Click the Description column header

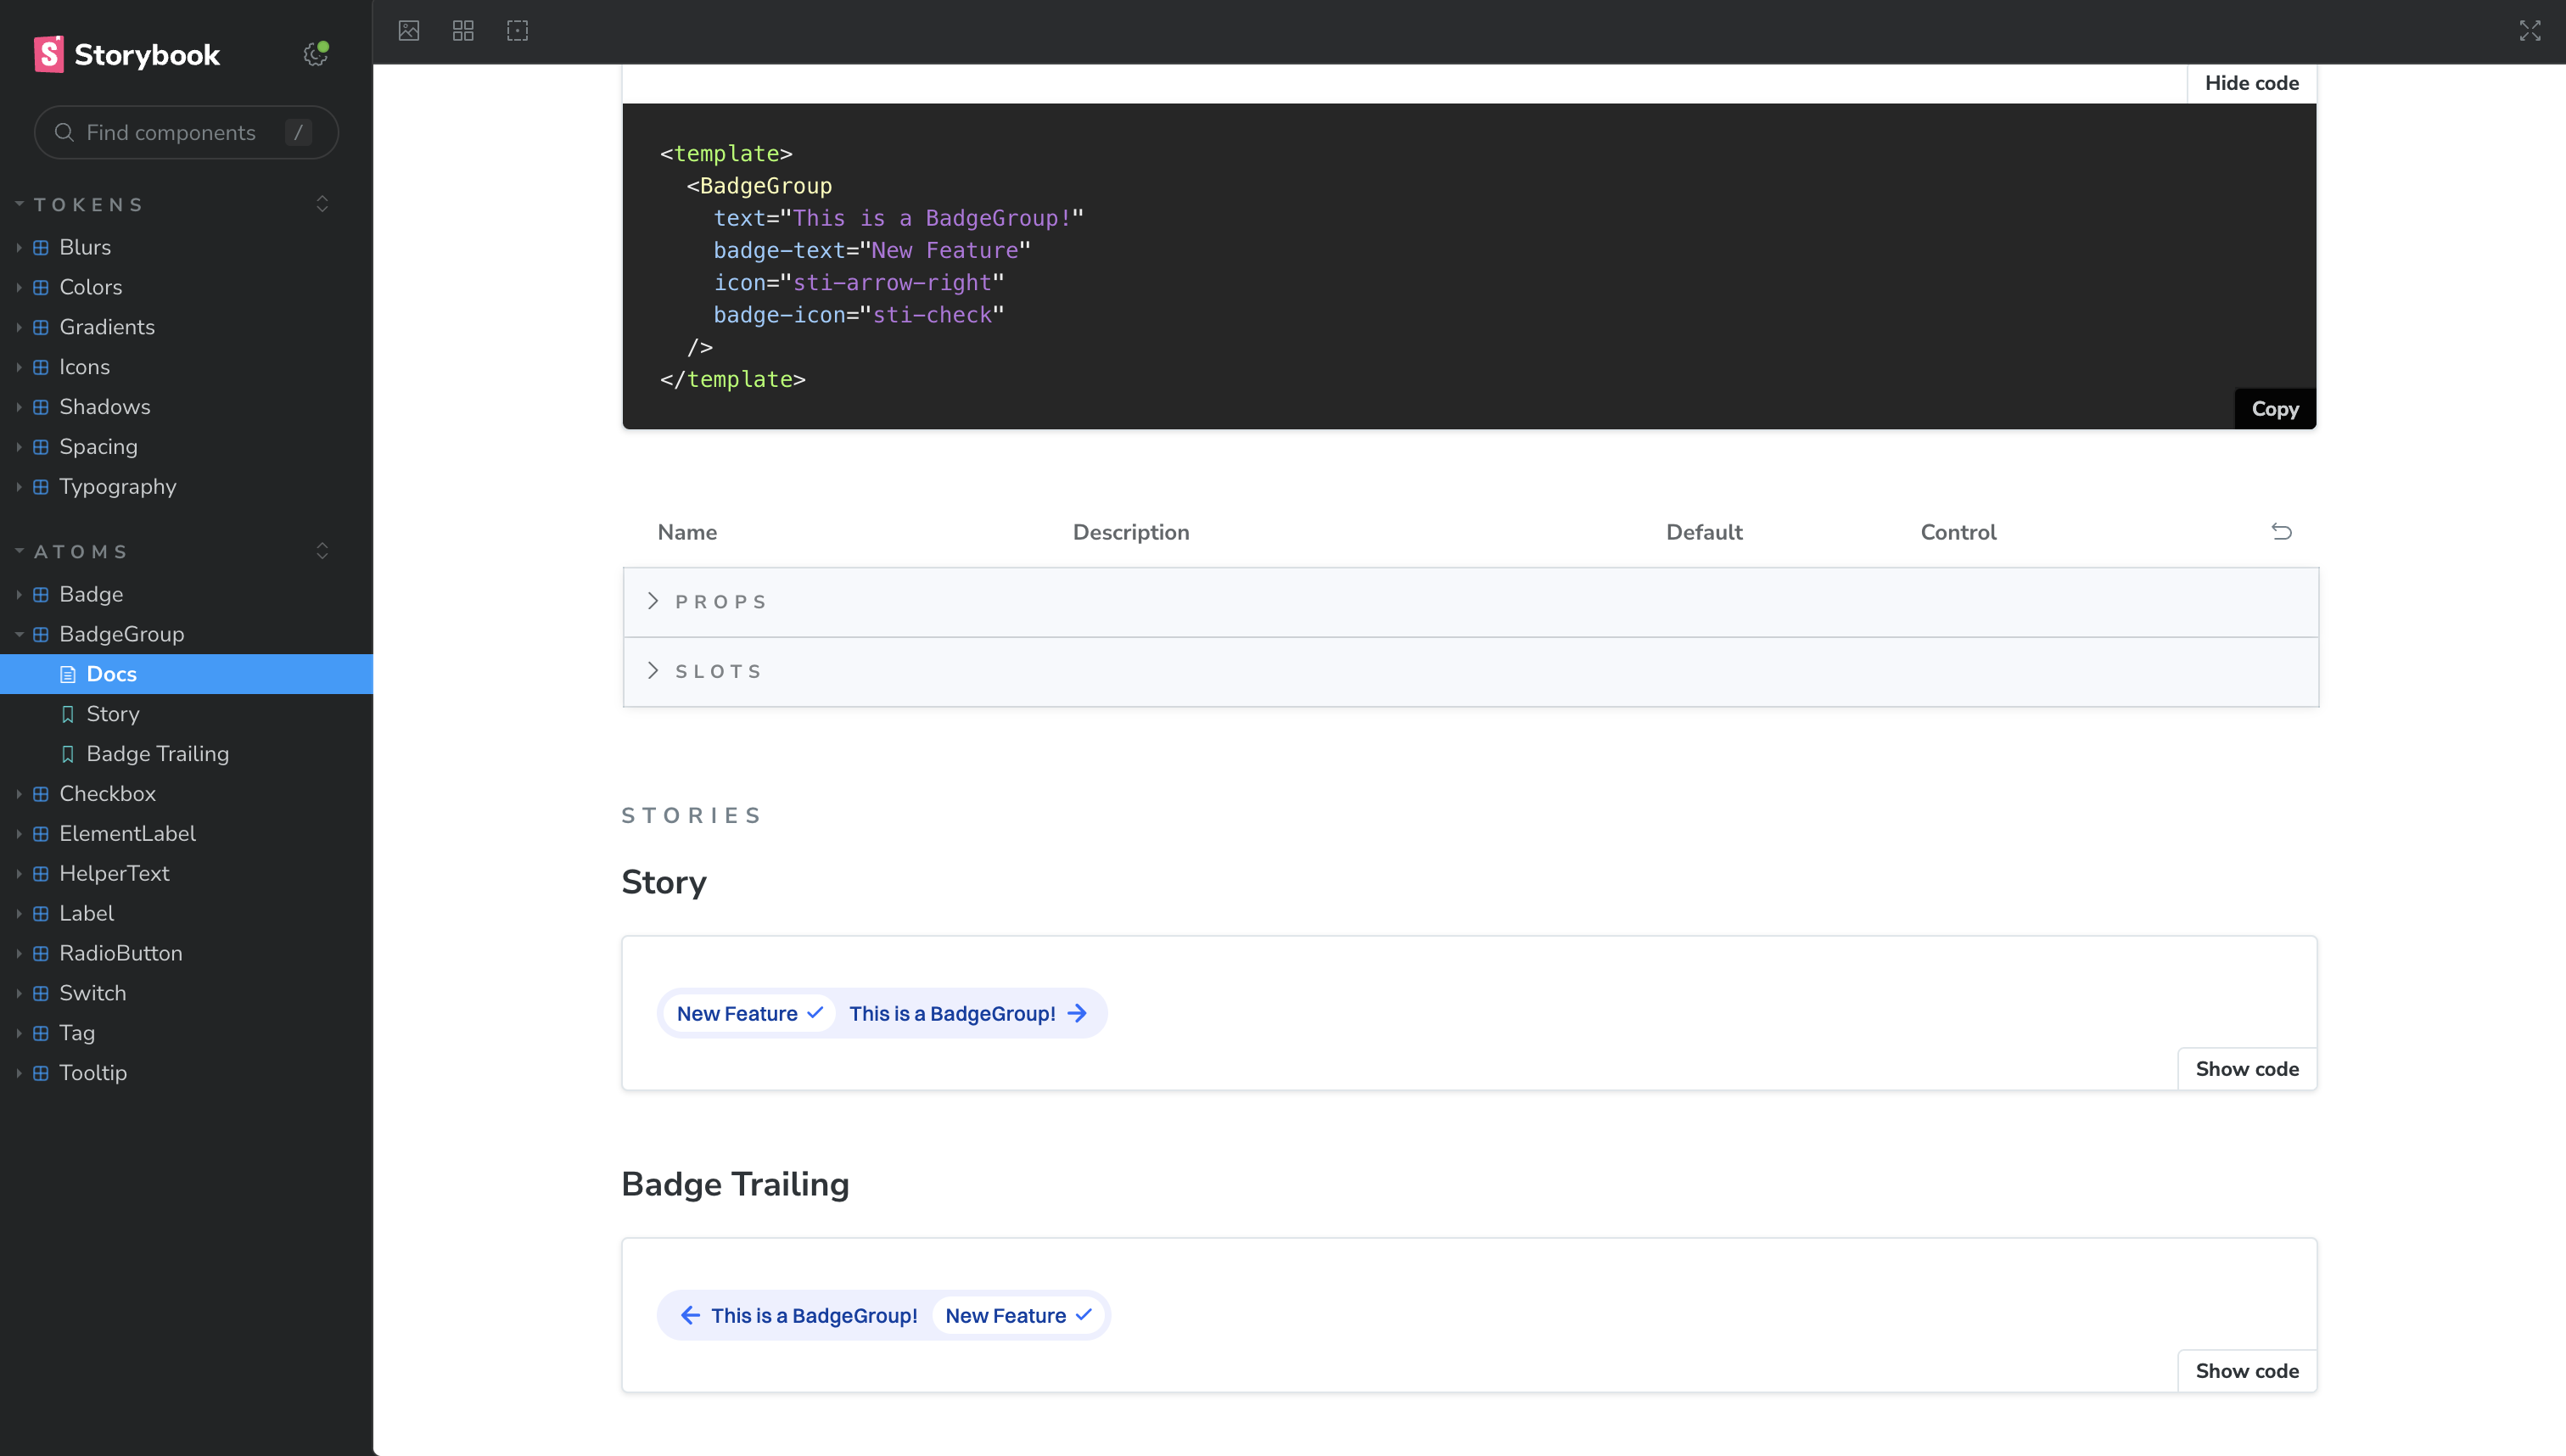click(1131, 532)
